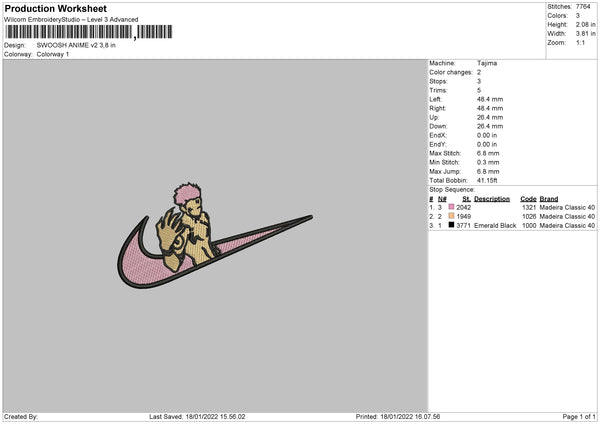The image size is (600, 424).
Task: Click the Color changes value 2
Action: pos(479,72)
